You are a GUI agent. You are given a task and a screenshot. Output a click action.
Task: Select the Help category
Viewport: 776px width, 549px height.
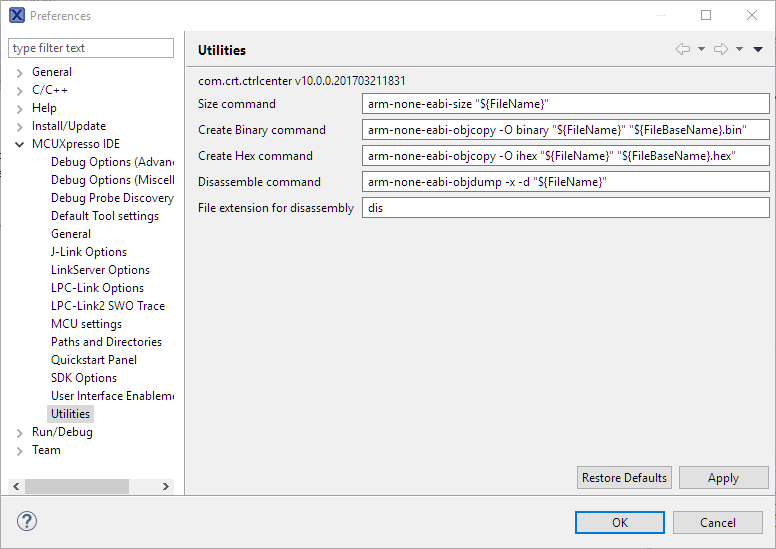pos(45,108)
